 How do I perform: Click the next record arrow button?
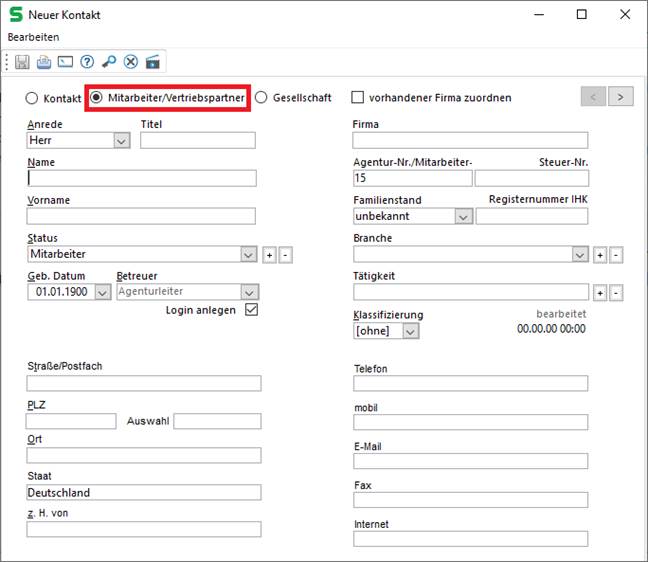[x=621, y=97]
